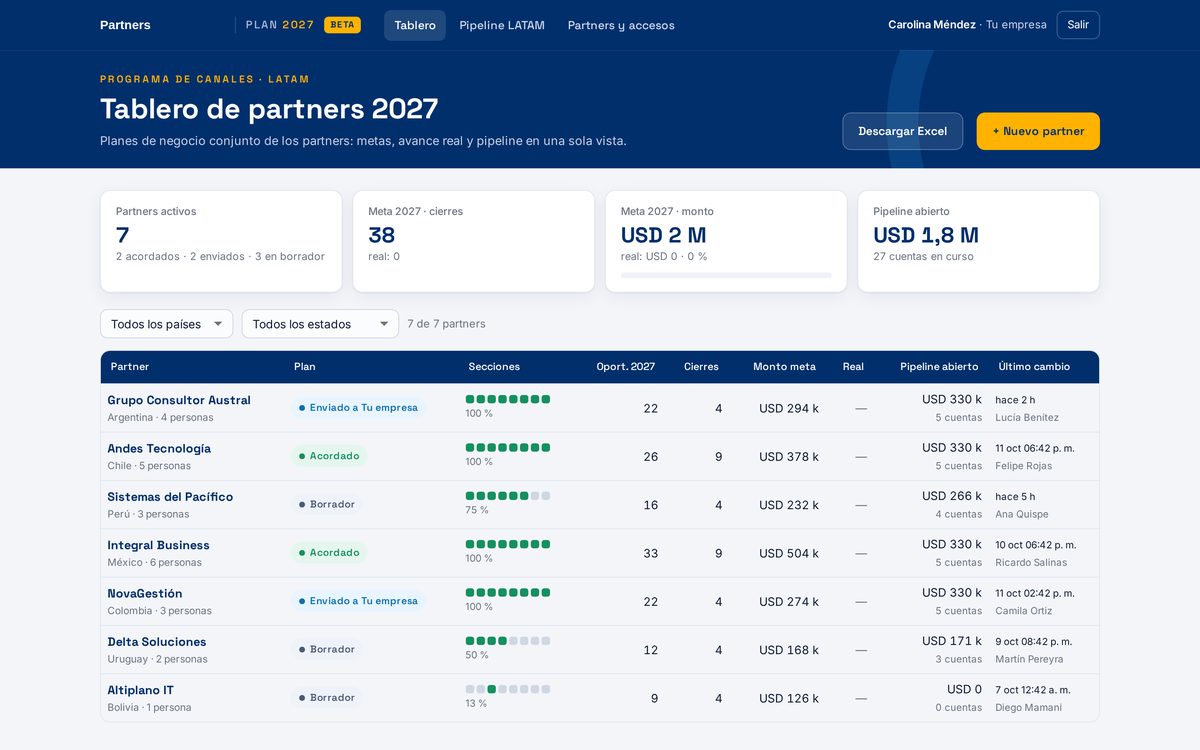Screen dimensions: 1200x750
Task: Click the Pipeline abierto summary card
Action: [x=979, y=241]
